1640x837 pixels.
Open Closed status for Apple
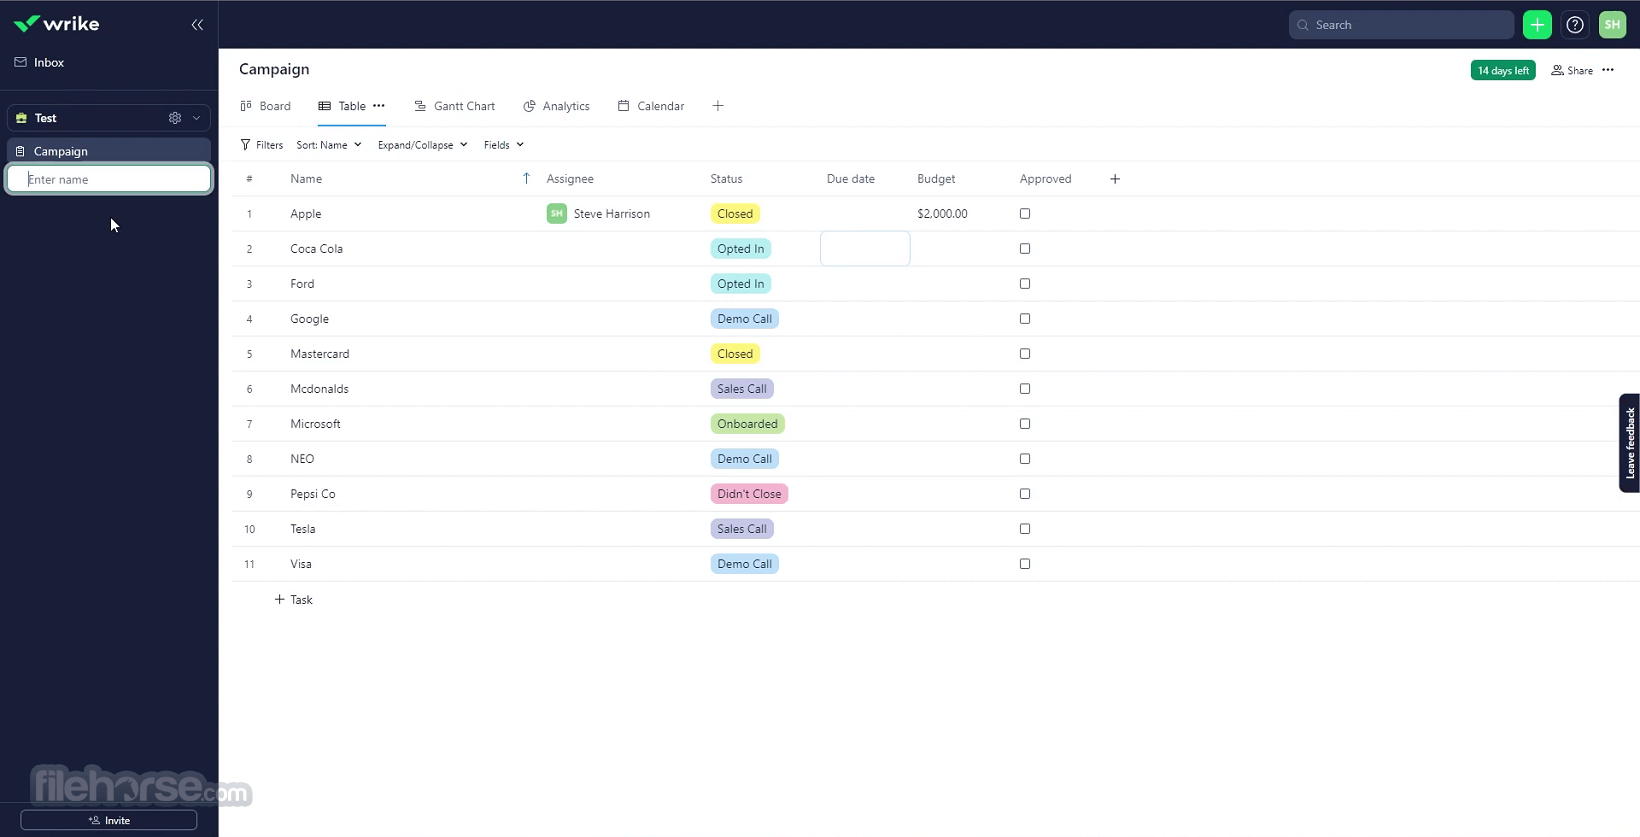[735, 214]
